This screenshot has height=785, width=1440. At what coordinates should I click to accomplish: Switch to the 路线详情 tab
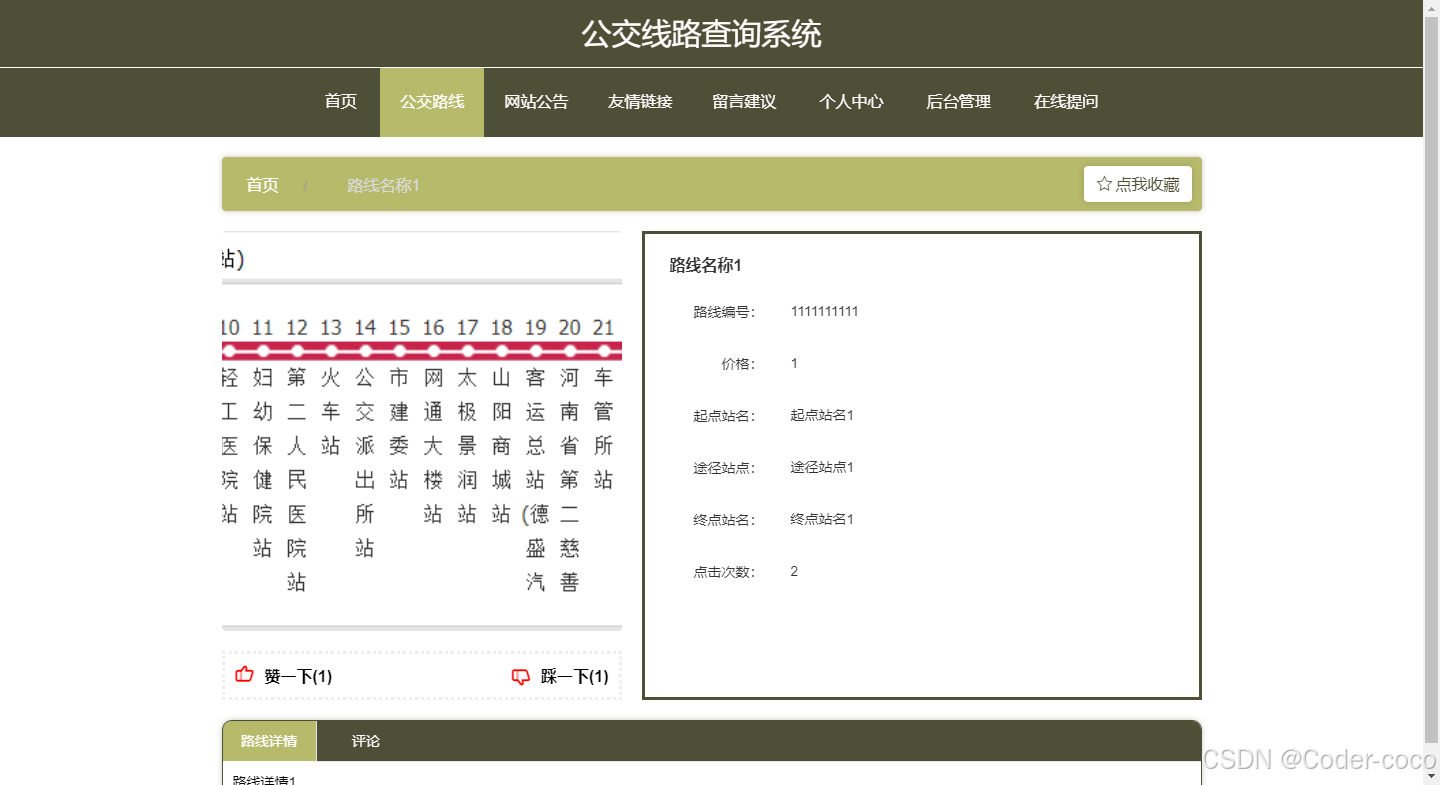[269, 741]
